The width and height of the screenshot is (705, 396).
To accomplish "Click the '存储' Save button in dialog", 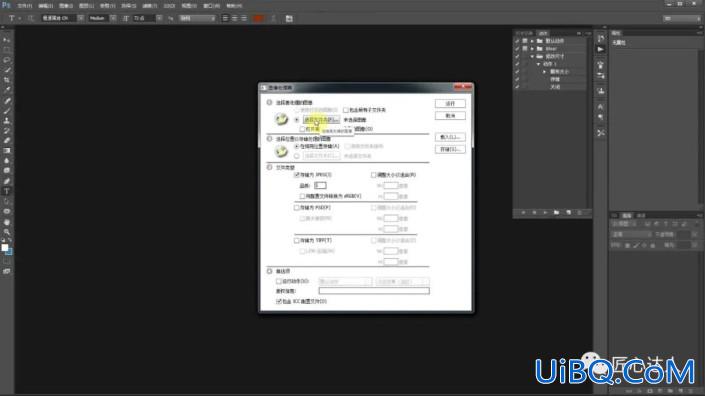I will tap(450, 149).
